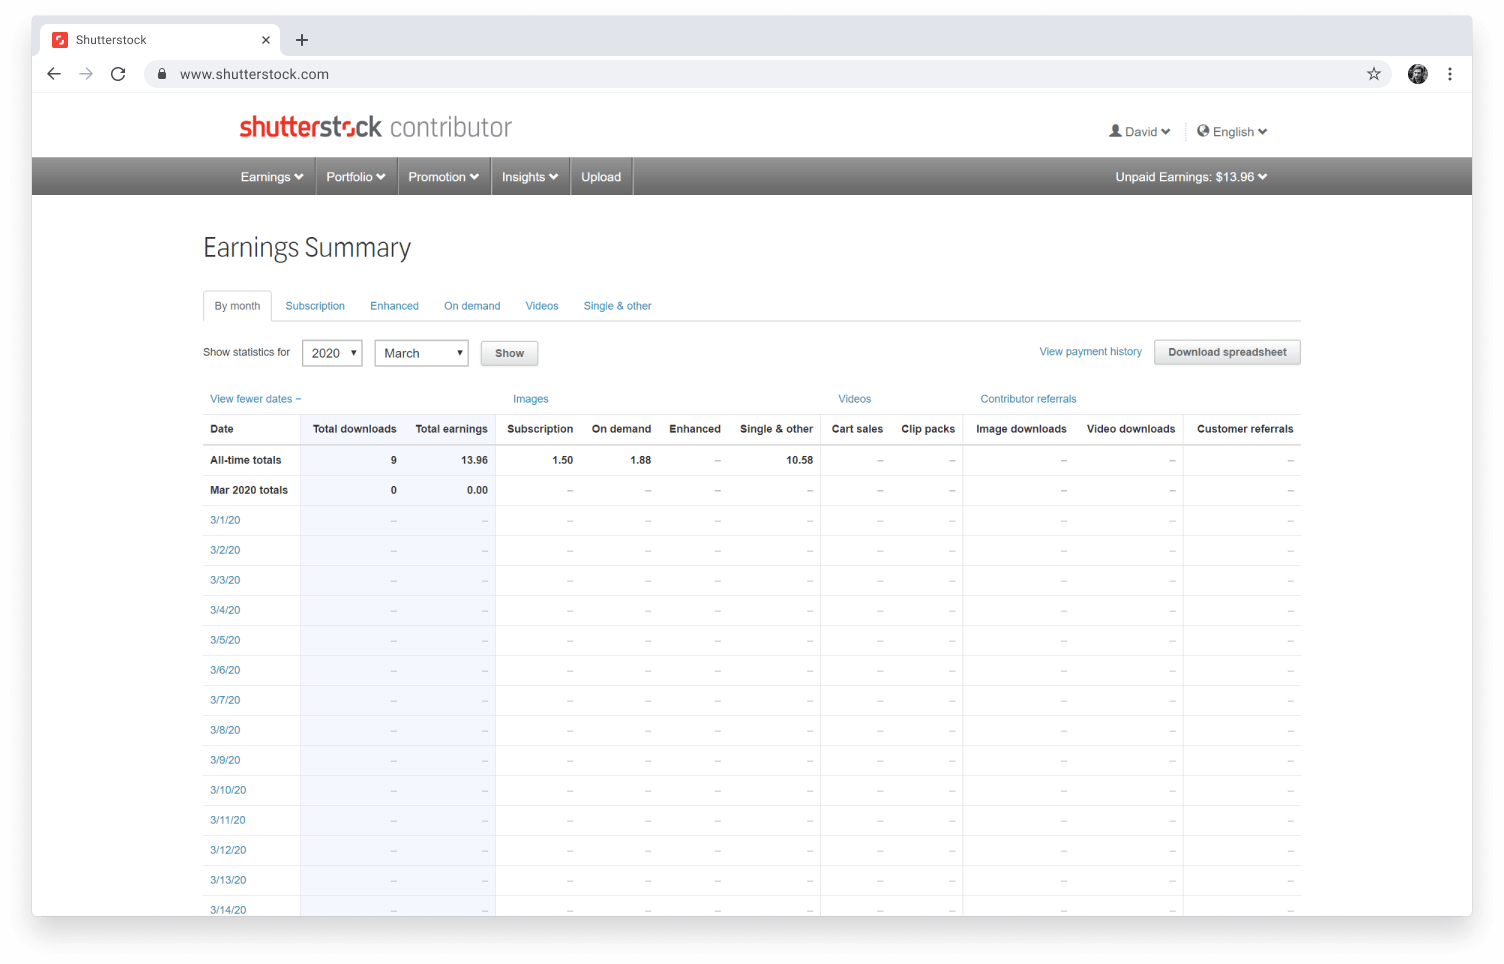
Task: Click the All-time Subscription 1.50 value
Action: [562, 460]
